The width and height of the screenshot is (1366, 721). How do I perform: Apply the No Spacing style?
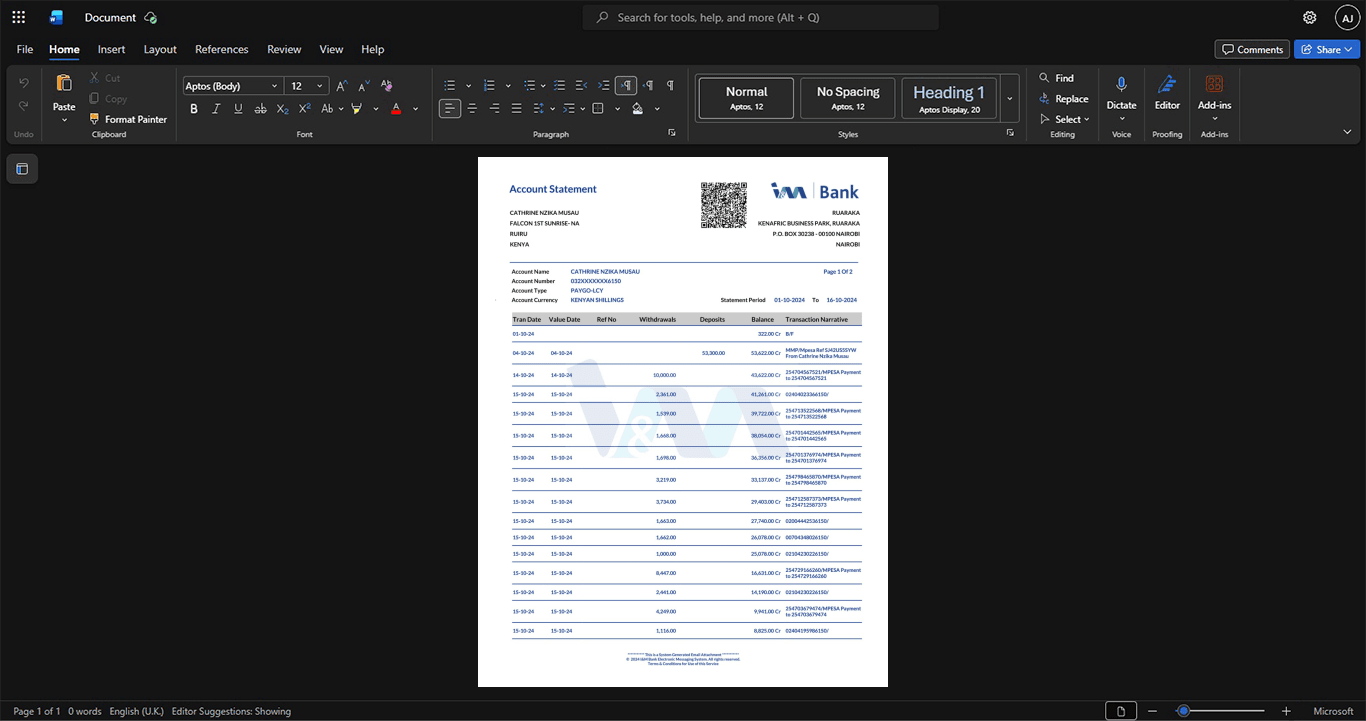[x=848, y=98]
